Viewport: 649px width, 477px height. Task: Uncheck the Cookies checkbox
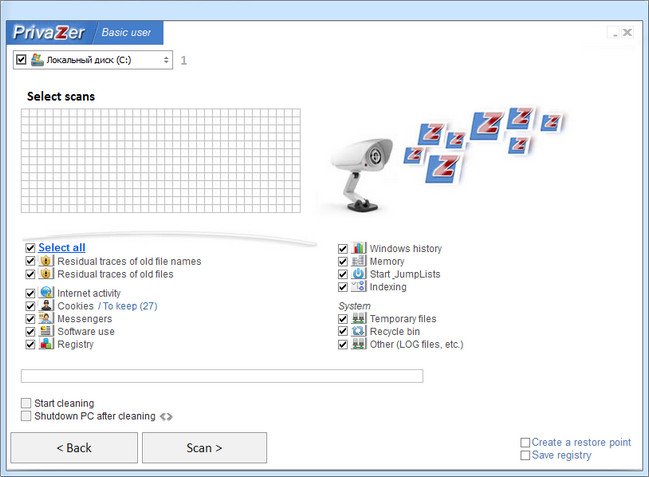[30, 306]
